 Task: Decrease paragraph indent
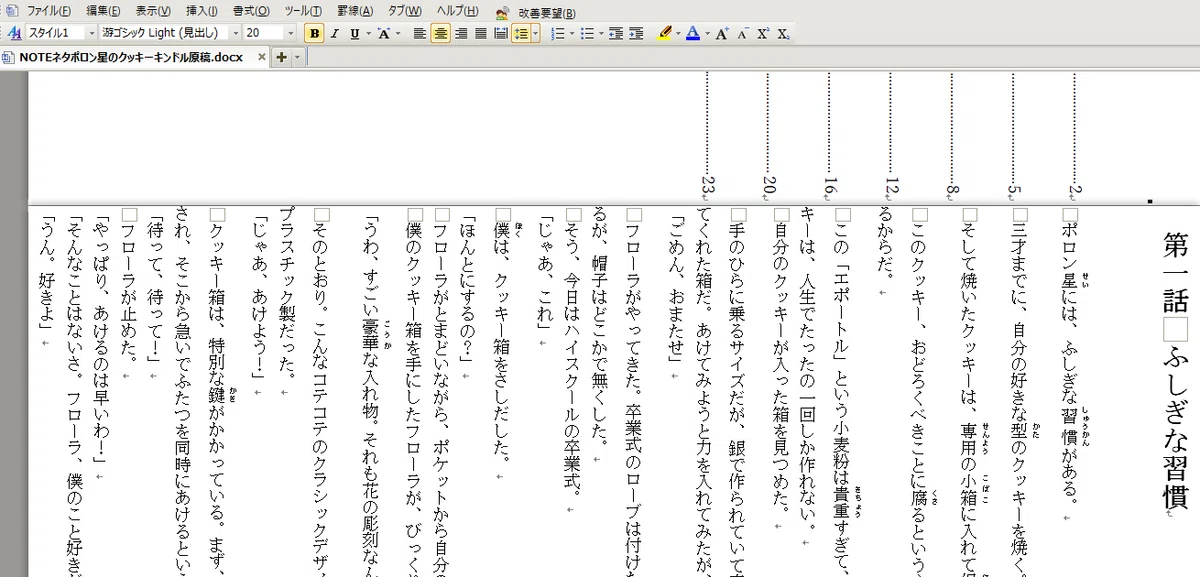tap(614, 33)
